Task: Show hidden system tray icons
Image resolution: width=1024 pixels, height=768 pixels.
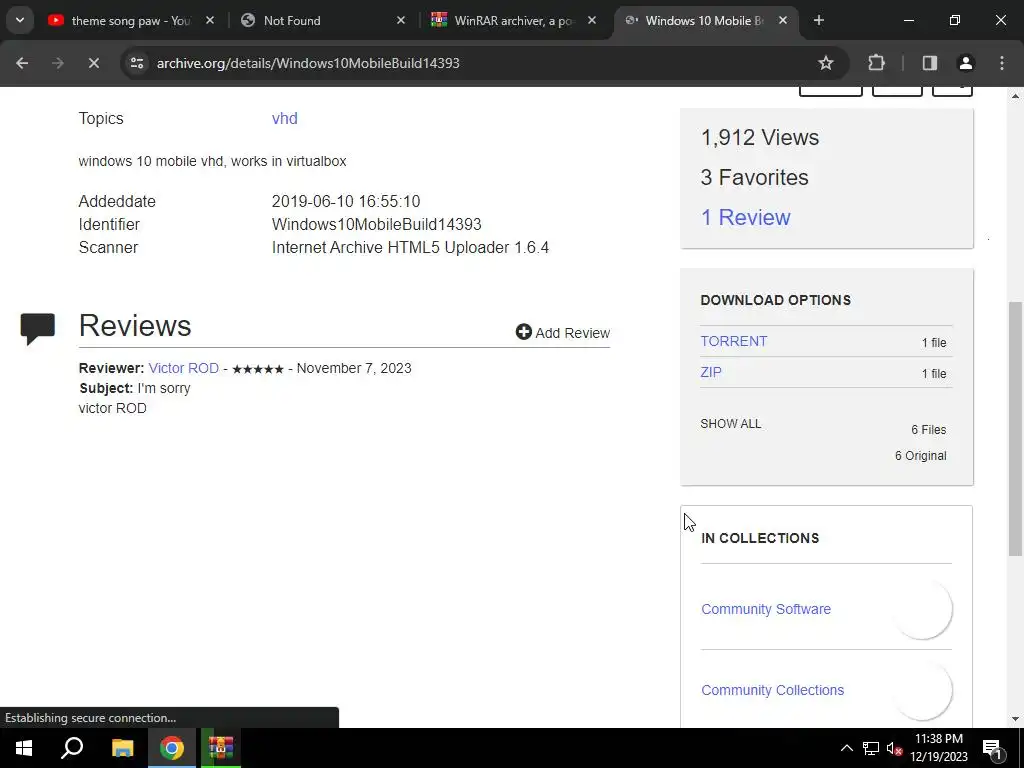Action: [x=846, y=748]
